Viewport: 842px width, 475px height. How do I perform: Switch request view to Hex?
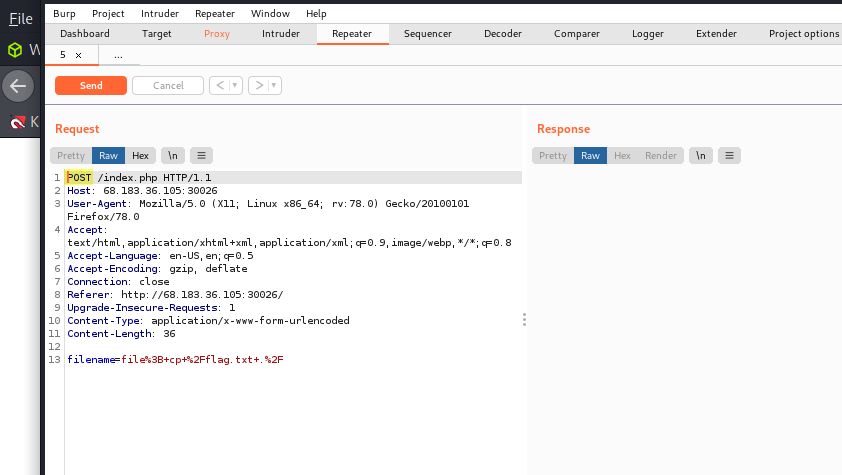(140, 156)
